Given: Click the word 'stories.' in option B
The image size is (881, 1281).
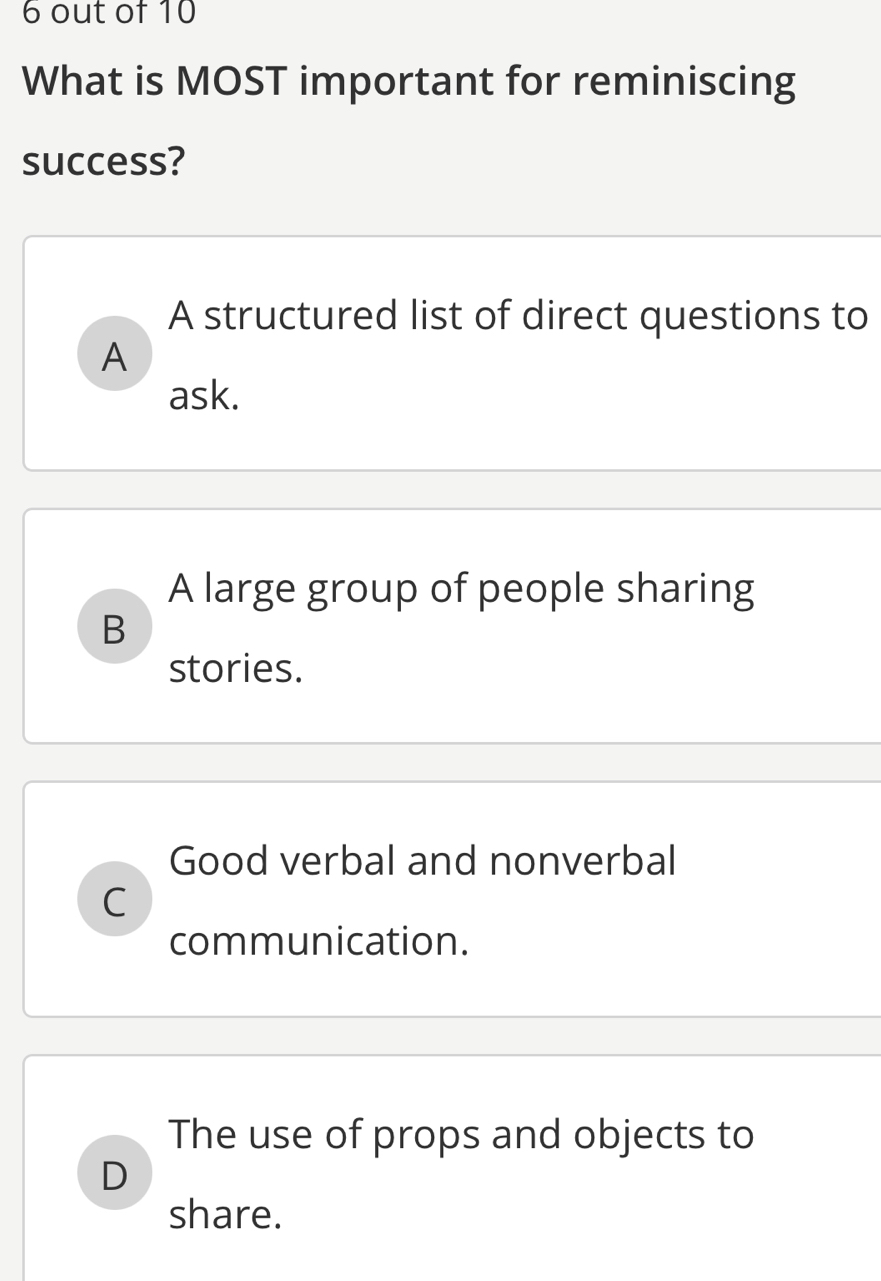Looking at the screenshot, I should [236, 669].
